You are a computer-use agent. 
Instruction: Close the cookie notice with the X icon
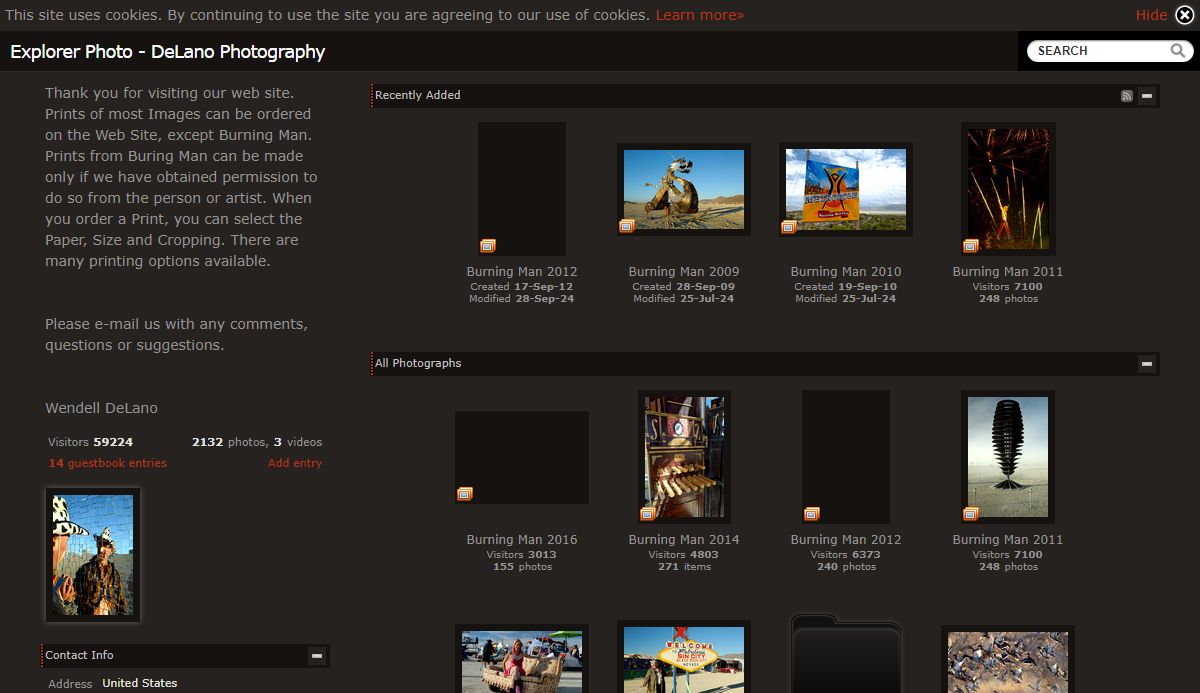pos(1184,15)
